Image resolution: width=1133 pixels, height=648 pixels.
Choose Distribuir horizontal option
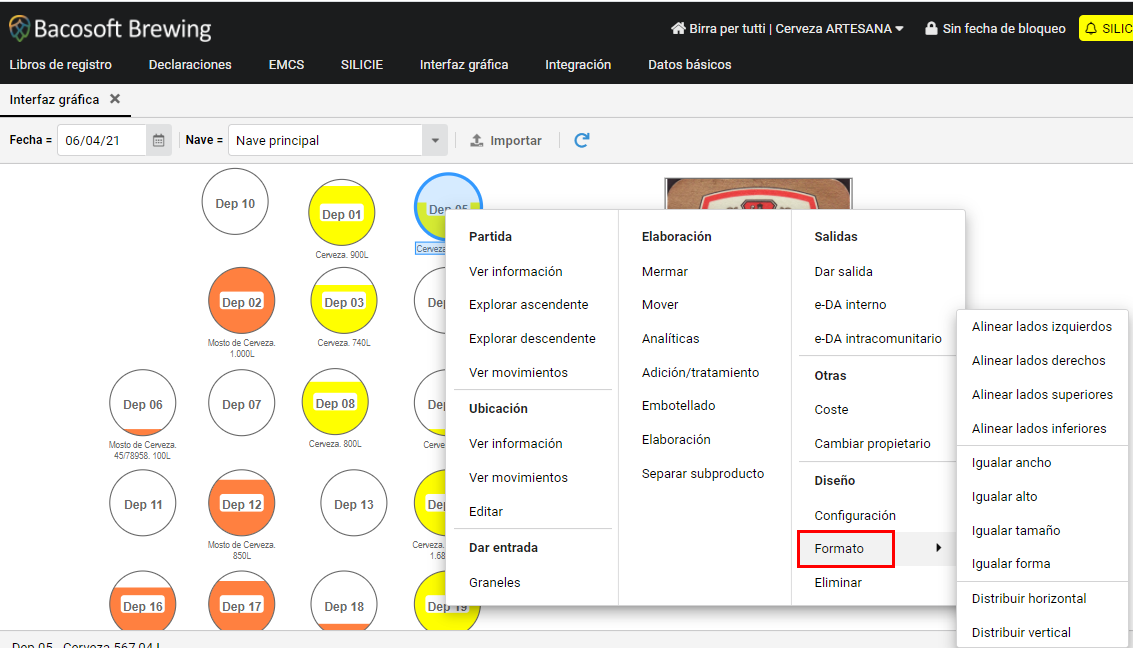[x=1029, y=598]
